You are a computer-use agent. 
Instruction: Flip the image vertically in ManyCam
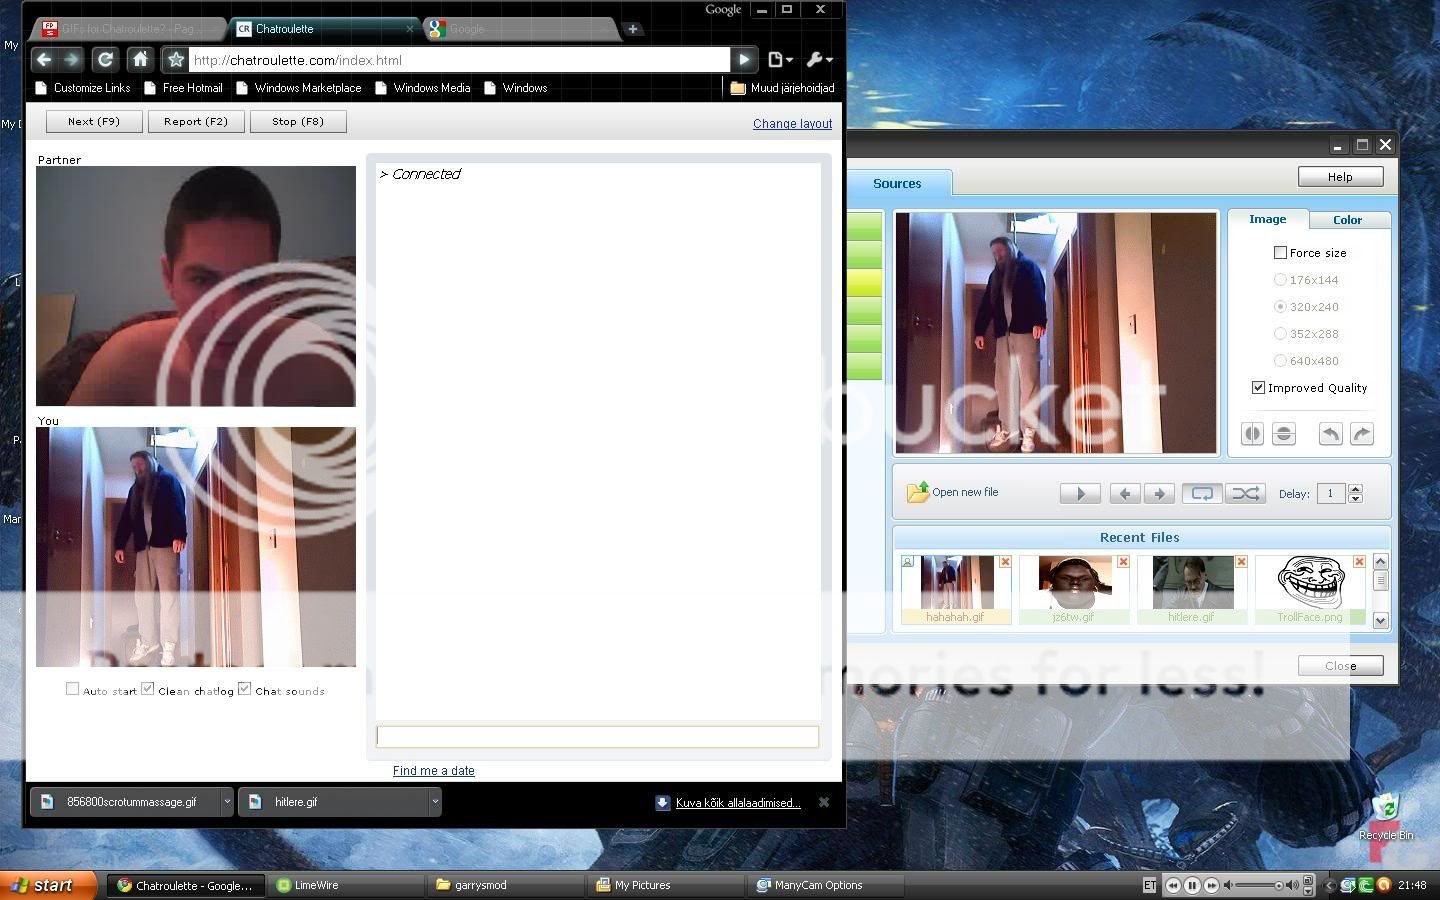pyautogui.click(x=1284, y=434)
